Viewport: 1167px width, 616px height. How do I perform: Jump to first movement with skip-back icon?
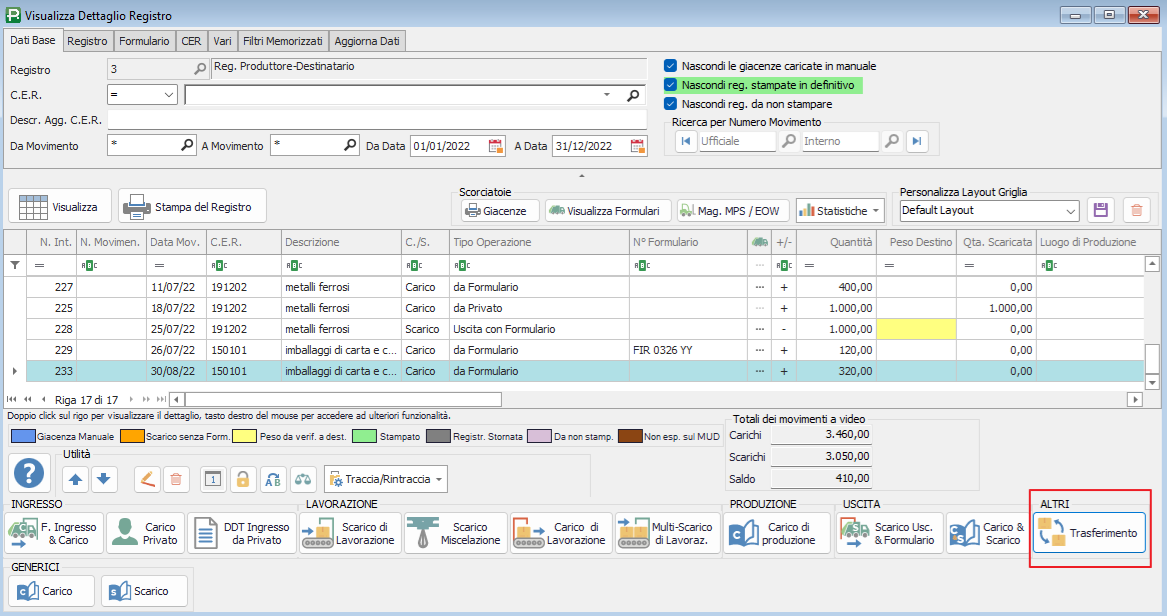pyautogui.click(x=685, y=142)
